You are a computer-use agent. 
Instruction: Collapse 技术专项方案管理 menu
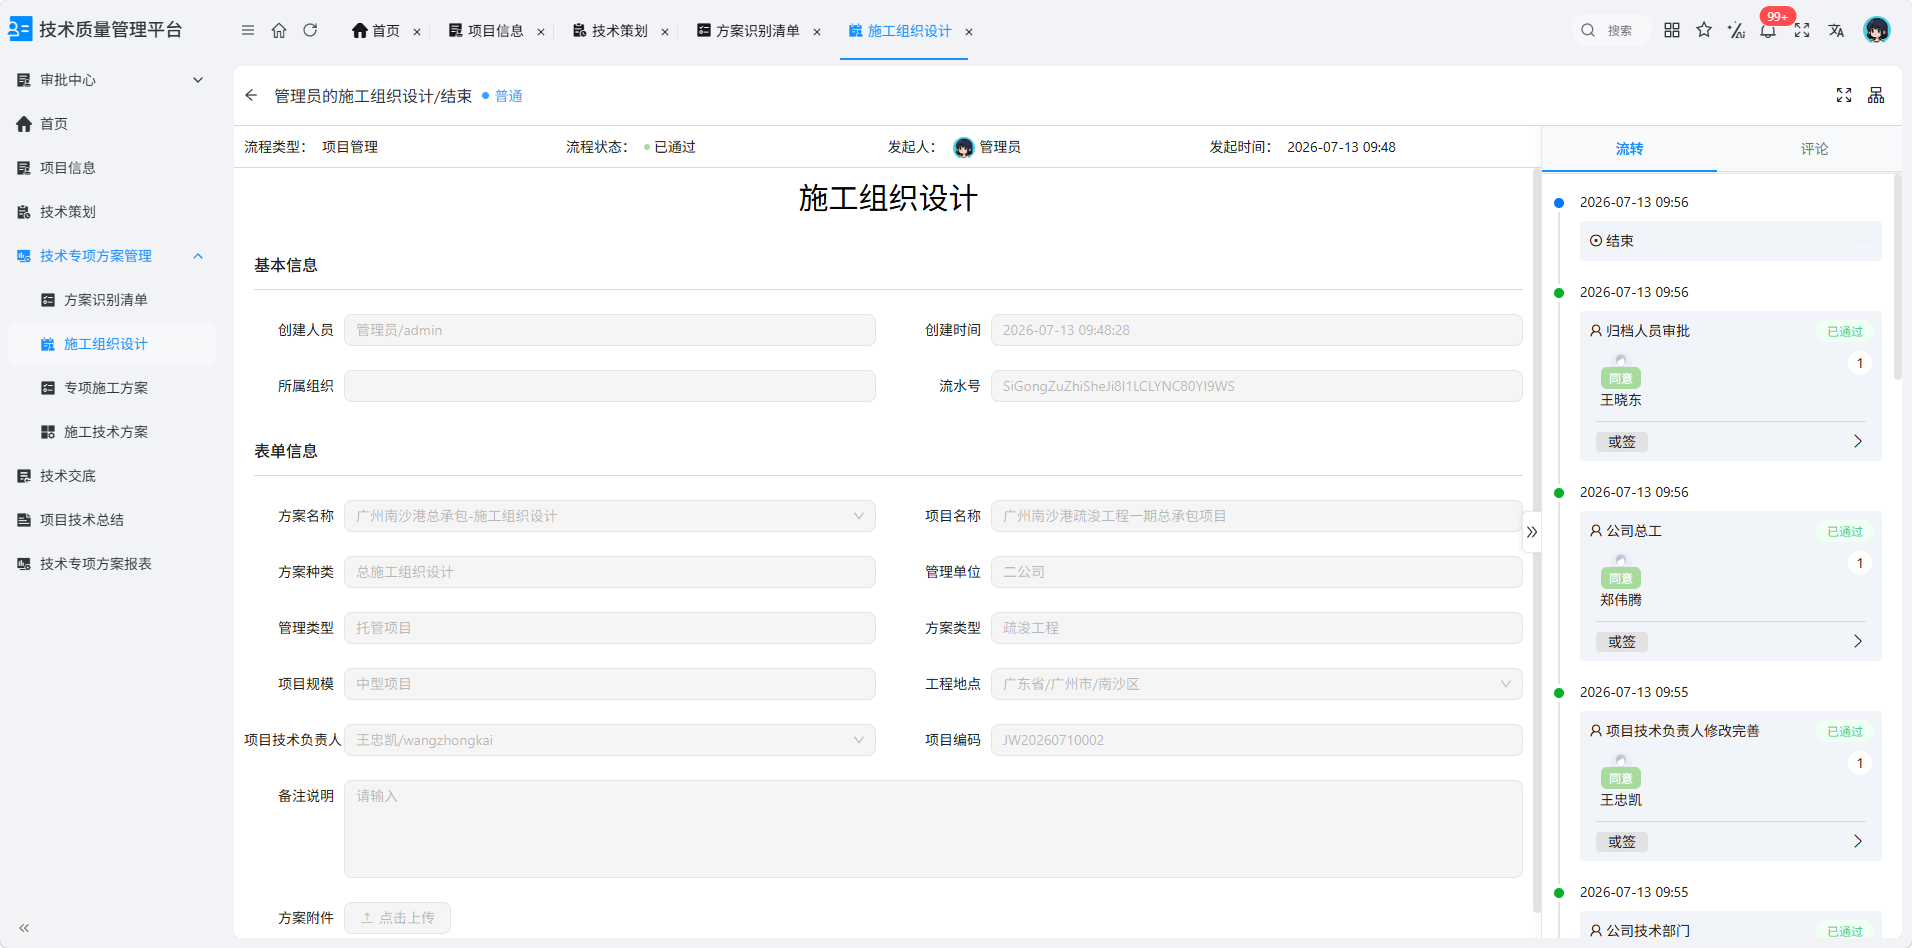click(111, 256)
